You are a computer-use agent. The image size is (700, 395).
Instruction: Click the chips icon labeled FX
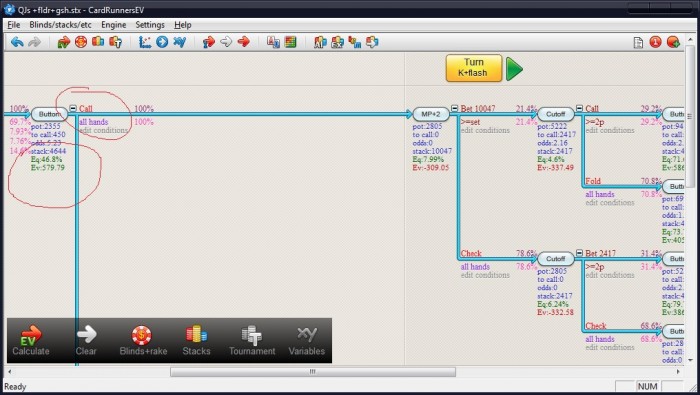(337, 42)
